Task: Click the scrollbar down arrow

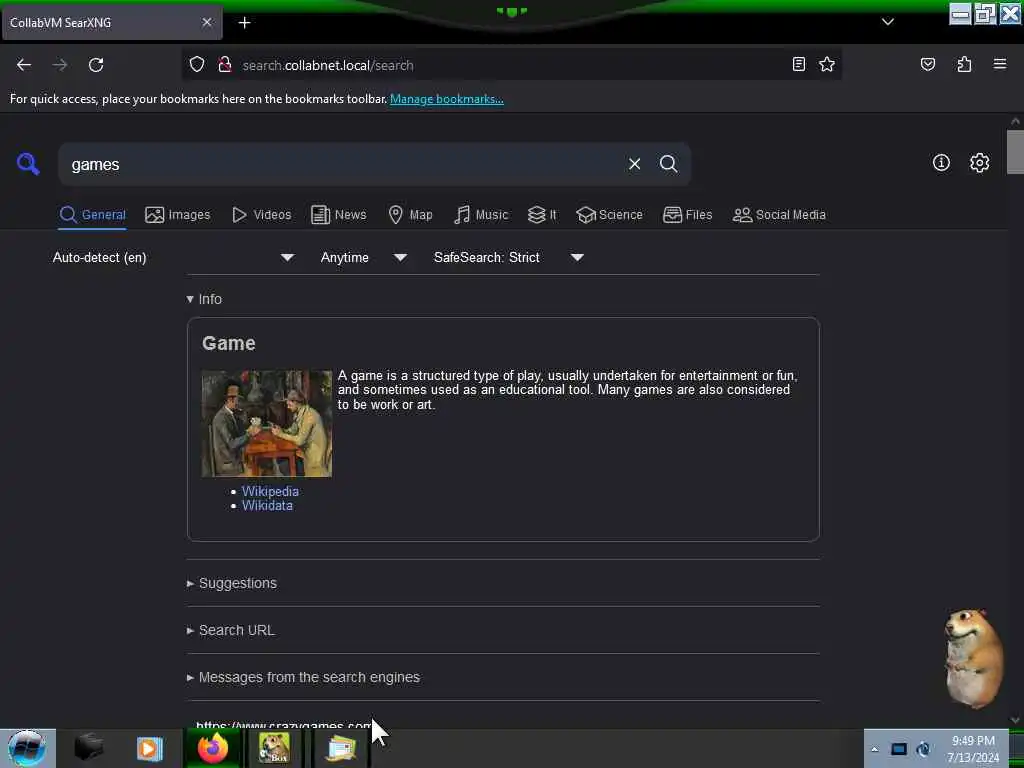Action: tap(1015, 720)
